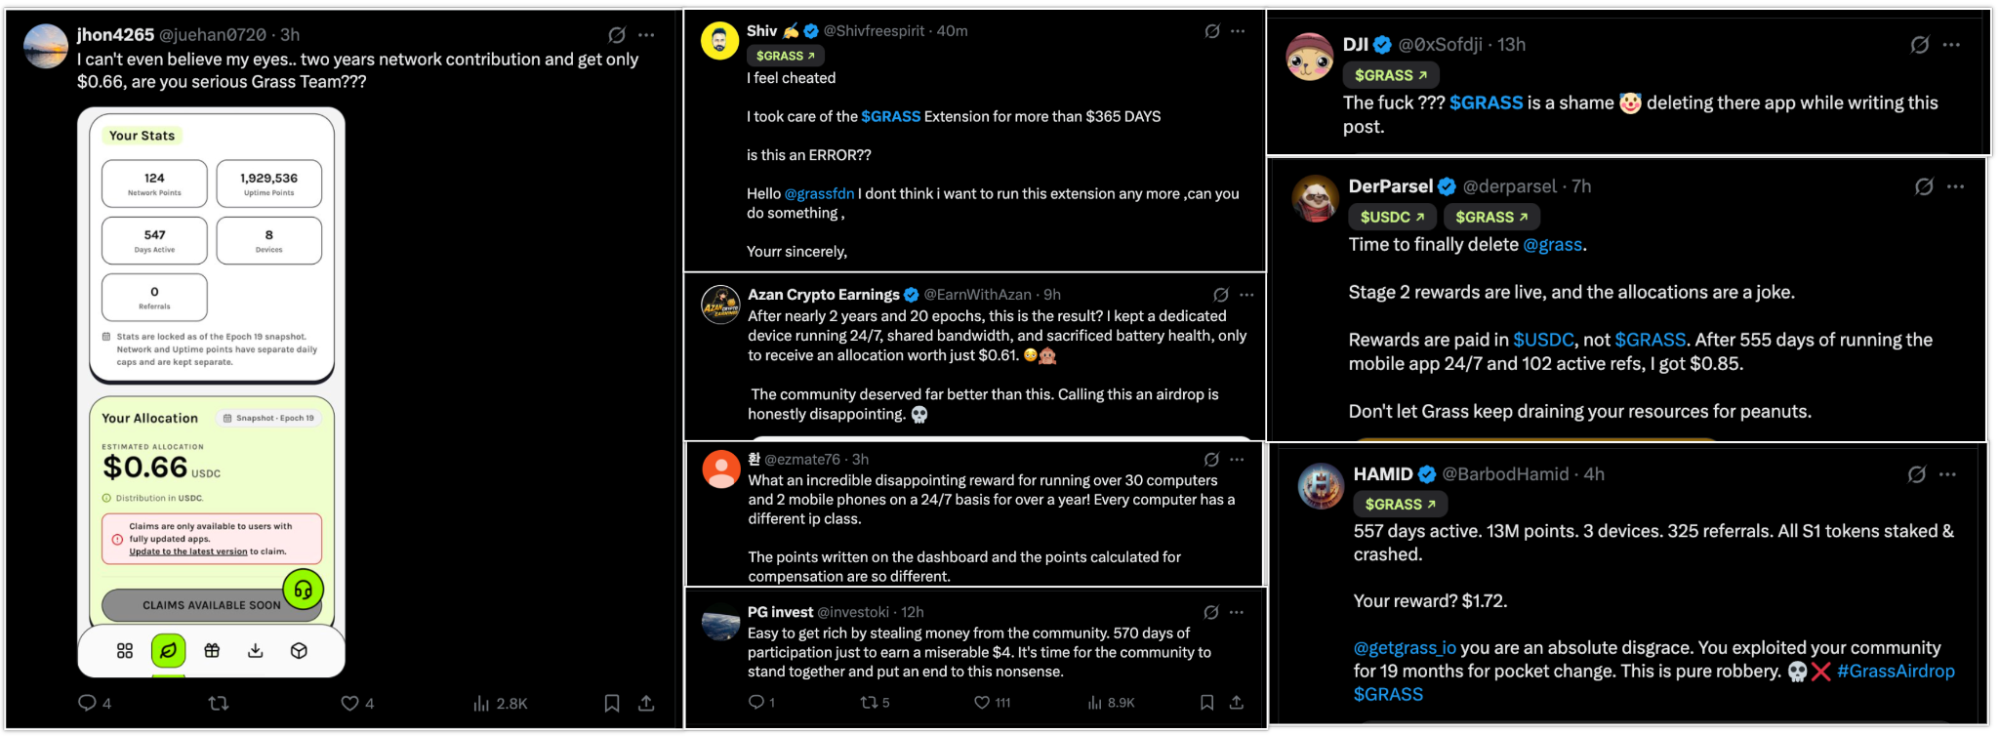Share jhon4265's tweet via share icon
The height and width of the screenshot is (736, 1999).
646,703
